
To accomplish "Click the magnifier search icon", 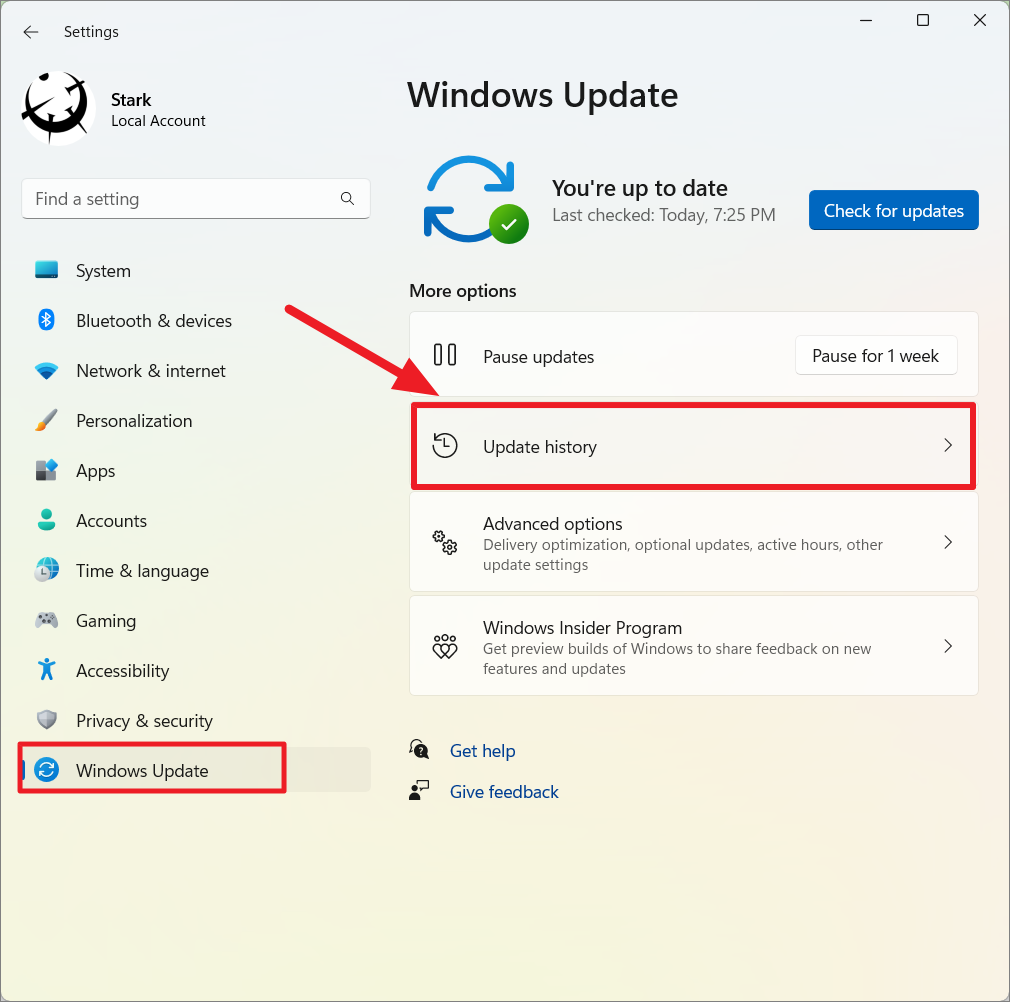I will click(x=347, y=198).
